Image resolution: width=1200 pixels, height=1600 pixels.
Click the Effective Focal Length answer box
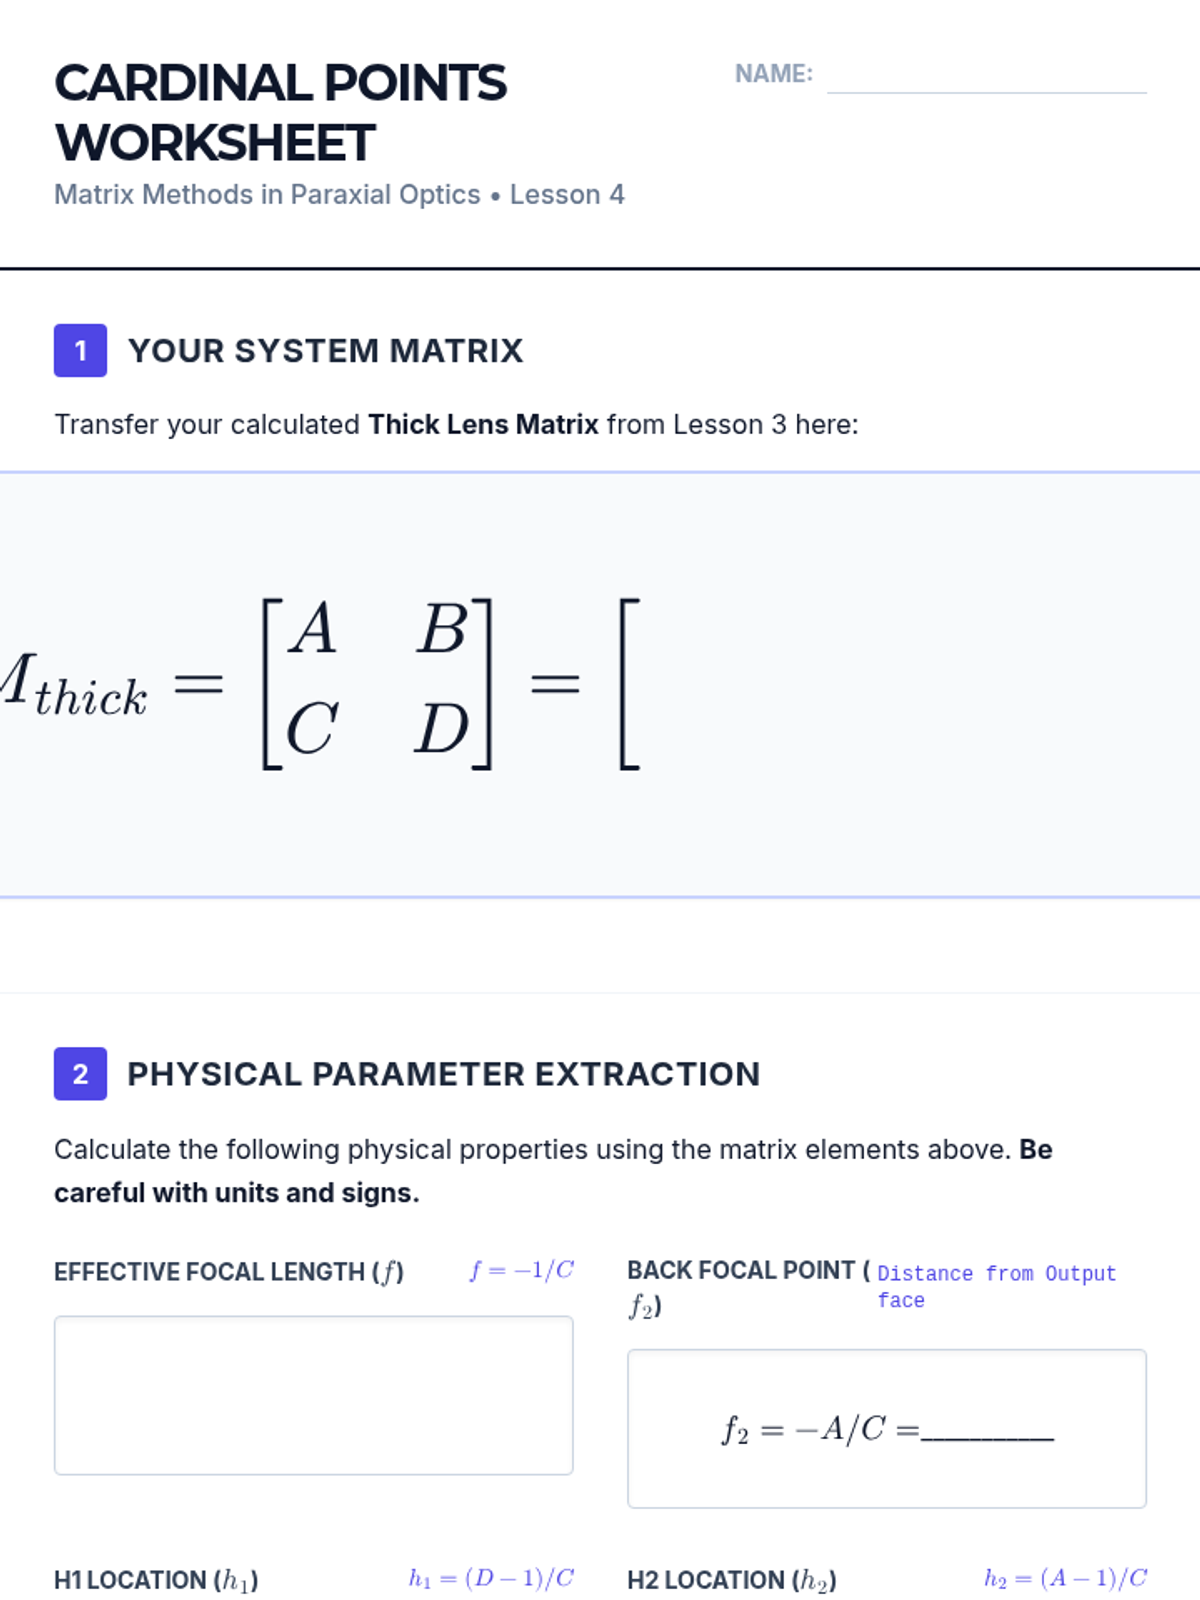314,1395
